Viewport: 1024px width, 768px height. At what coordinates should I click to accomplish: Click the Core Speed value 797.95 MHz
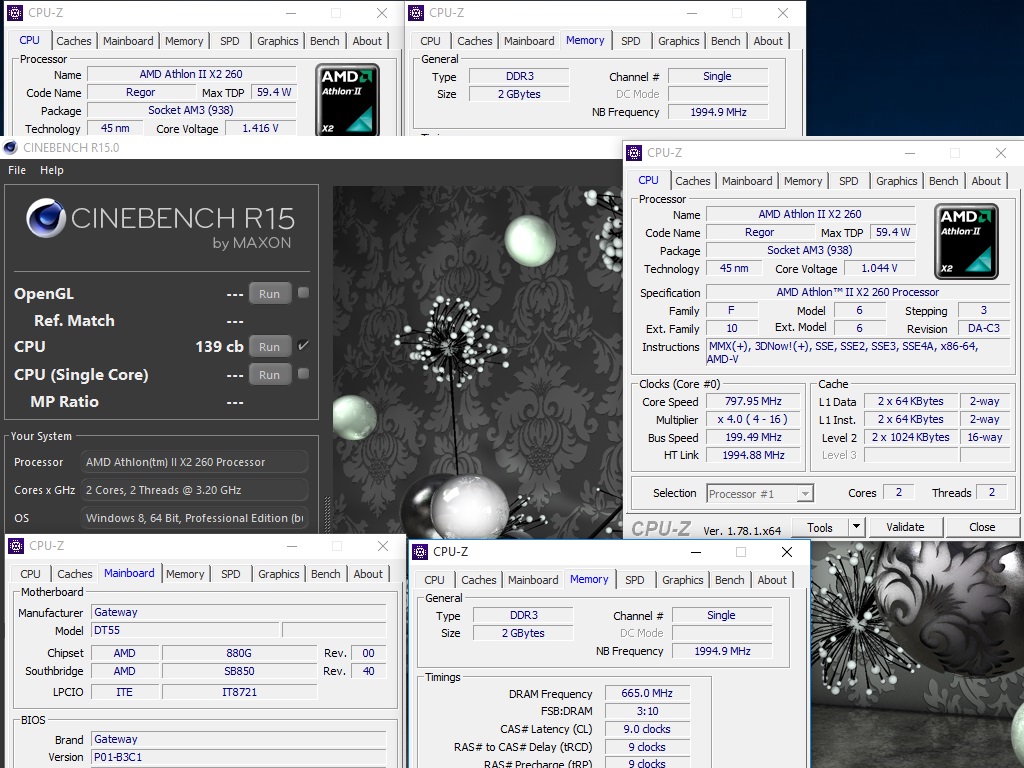pos(753,401)
